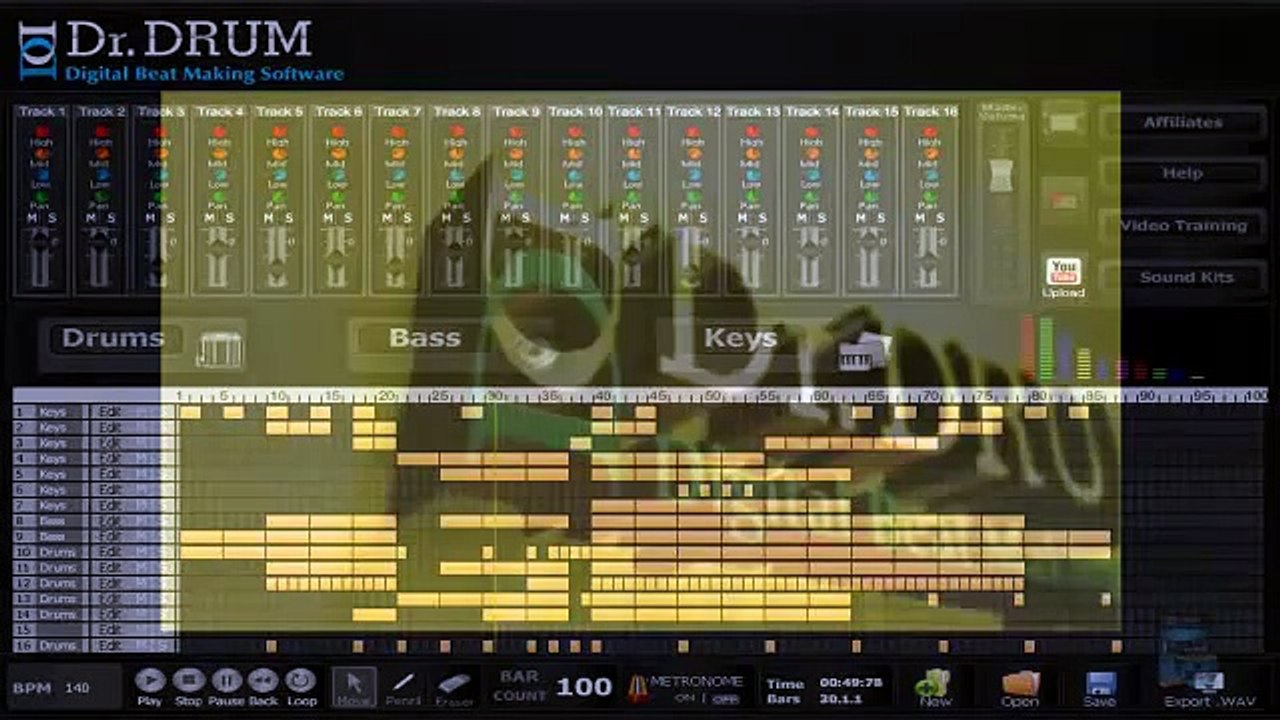Click the red High knob on Track 2
1280x720 pixels.
pyautogui.click(x=101, y=132)
